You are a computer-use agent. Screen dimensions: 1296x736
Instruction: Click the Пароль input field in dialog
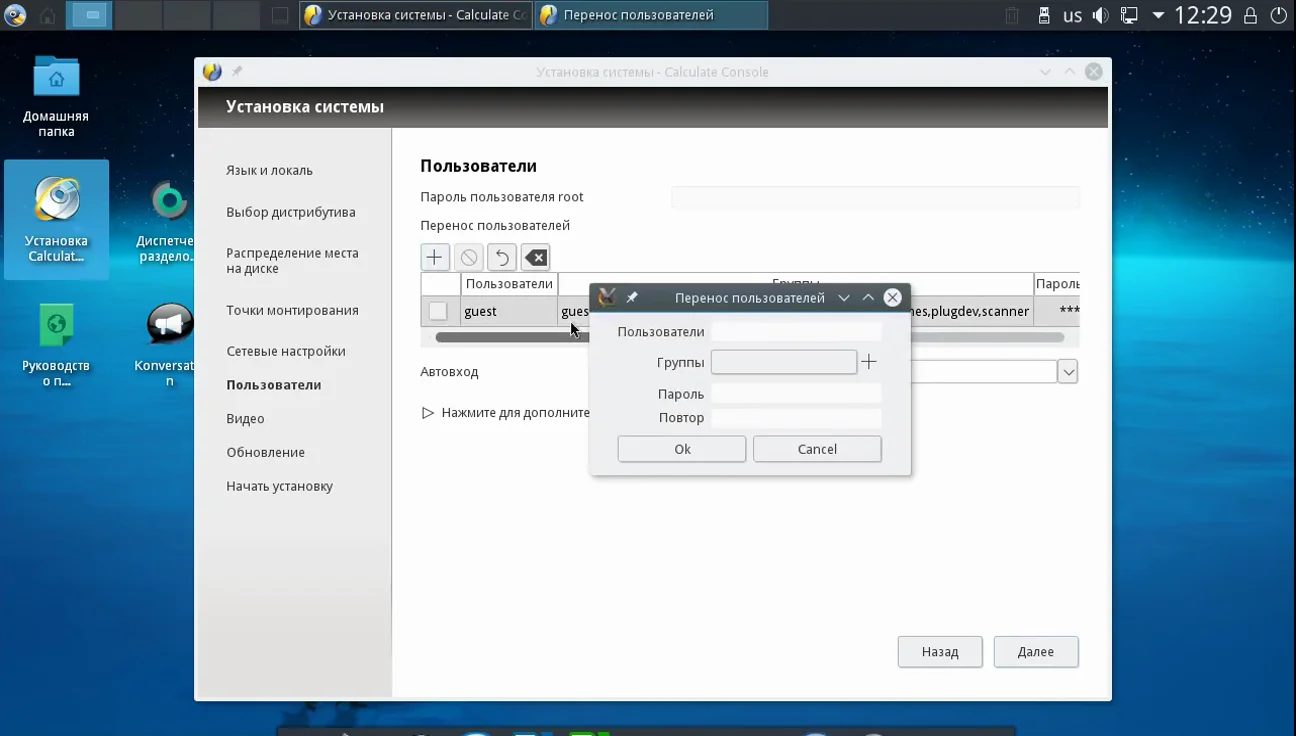[x=796, y=394]
